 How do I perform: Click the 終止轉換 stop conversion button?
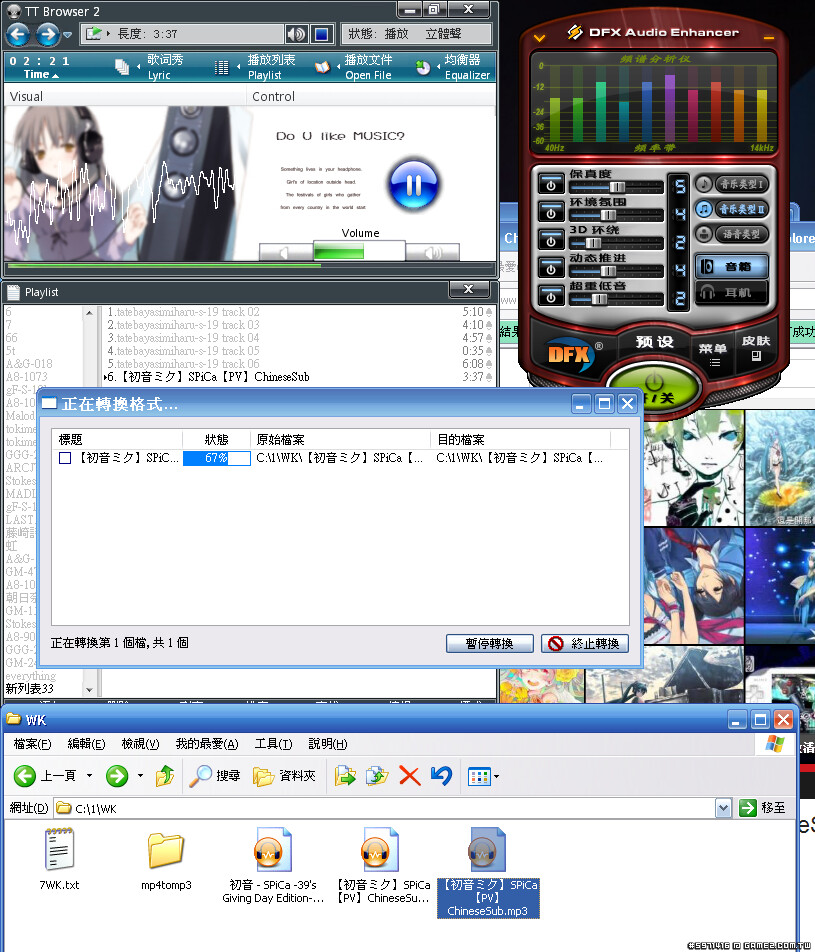[x=585, y=643]
